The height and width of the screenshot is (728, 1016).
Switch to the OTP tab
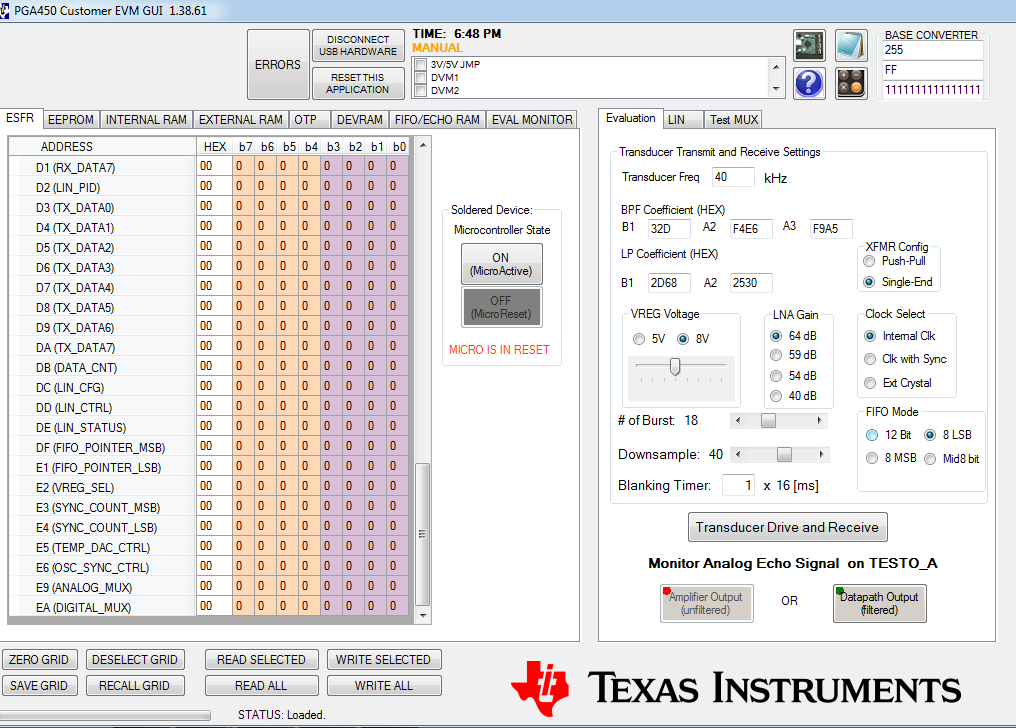pyautogui.click(x=308, y=120)
